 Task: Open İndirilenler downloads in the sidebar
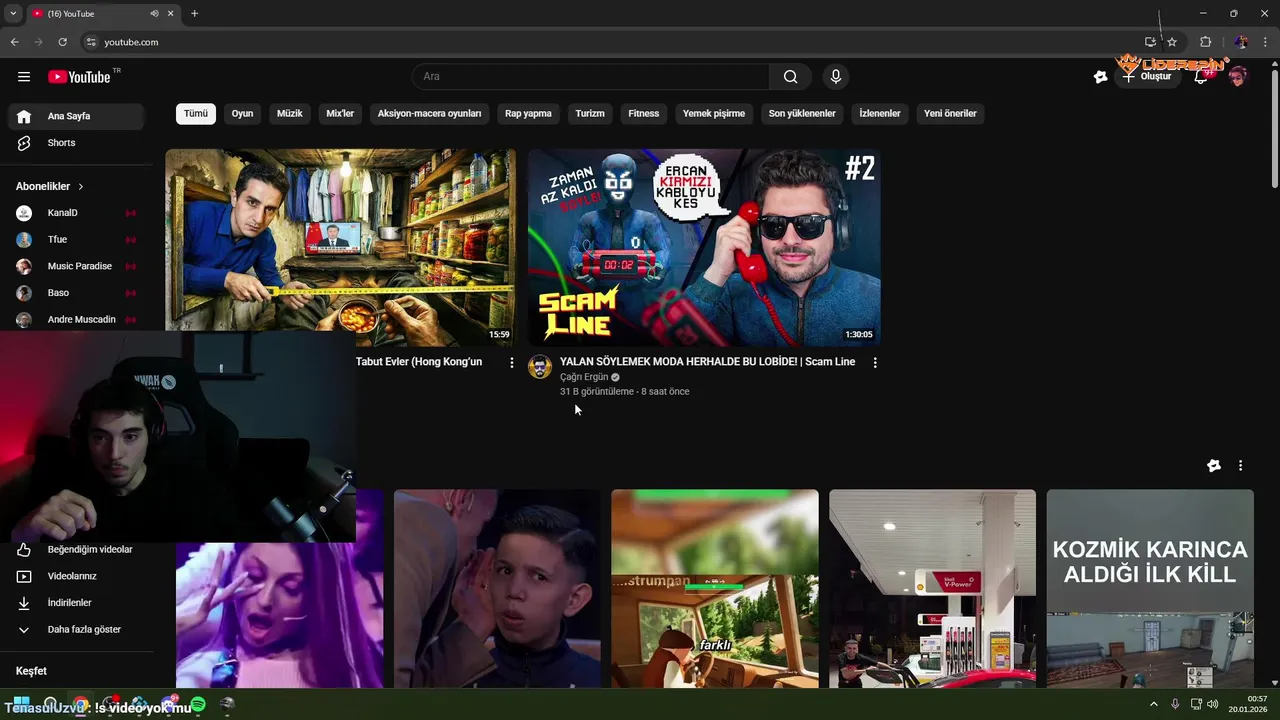[76, 603]
